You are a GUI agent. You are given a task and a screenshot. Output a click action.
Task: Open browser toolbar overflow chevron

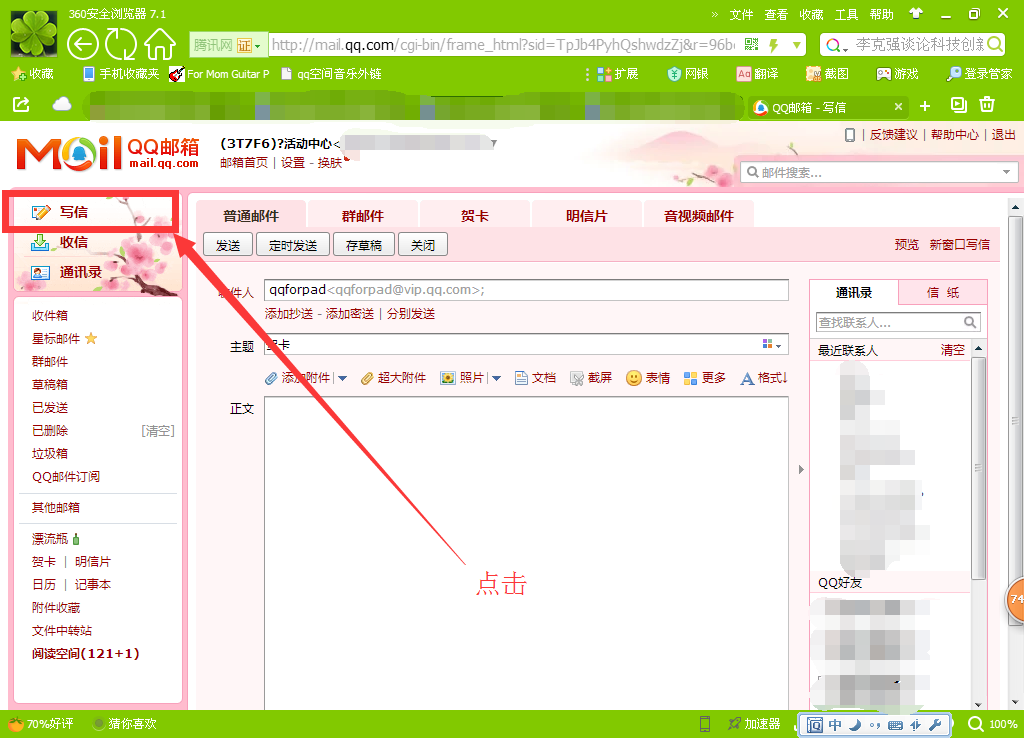point(714,14)
